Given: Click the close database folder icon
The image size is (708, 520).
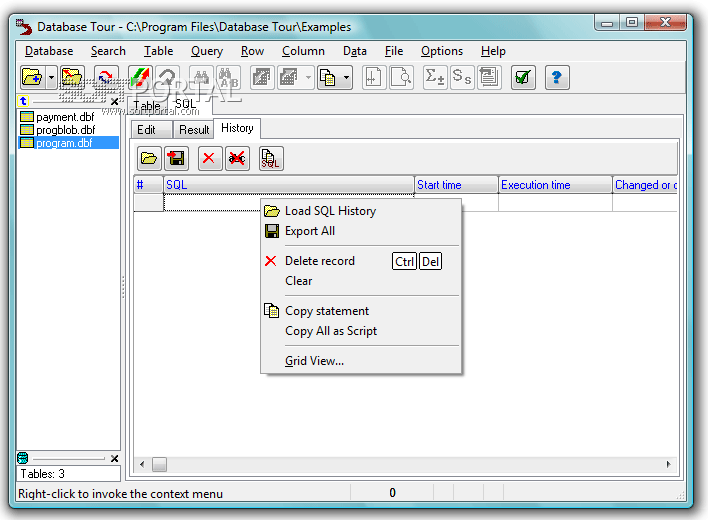Looking at the screenshot, I should click(x=72, y=78).
